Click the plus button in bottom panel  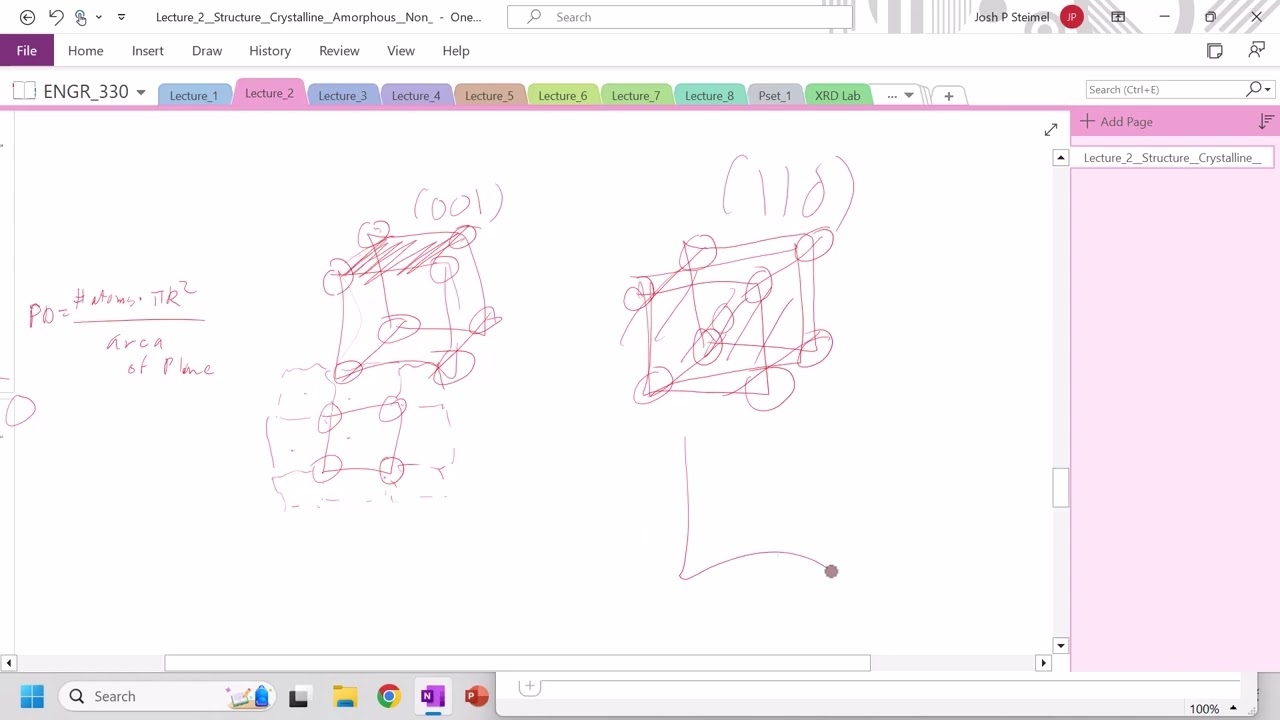529,686
